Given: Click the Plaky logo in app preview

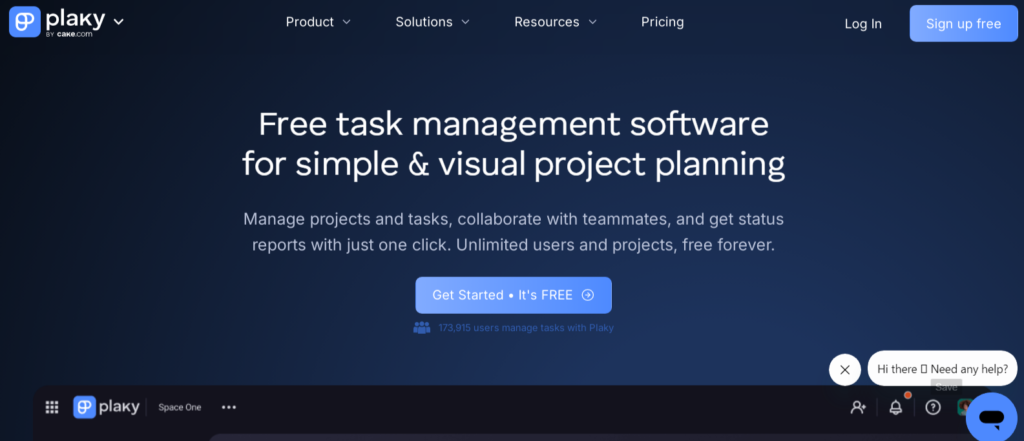Looking at the screenshot, I should coord(106,407).
